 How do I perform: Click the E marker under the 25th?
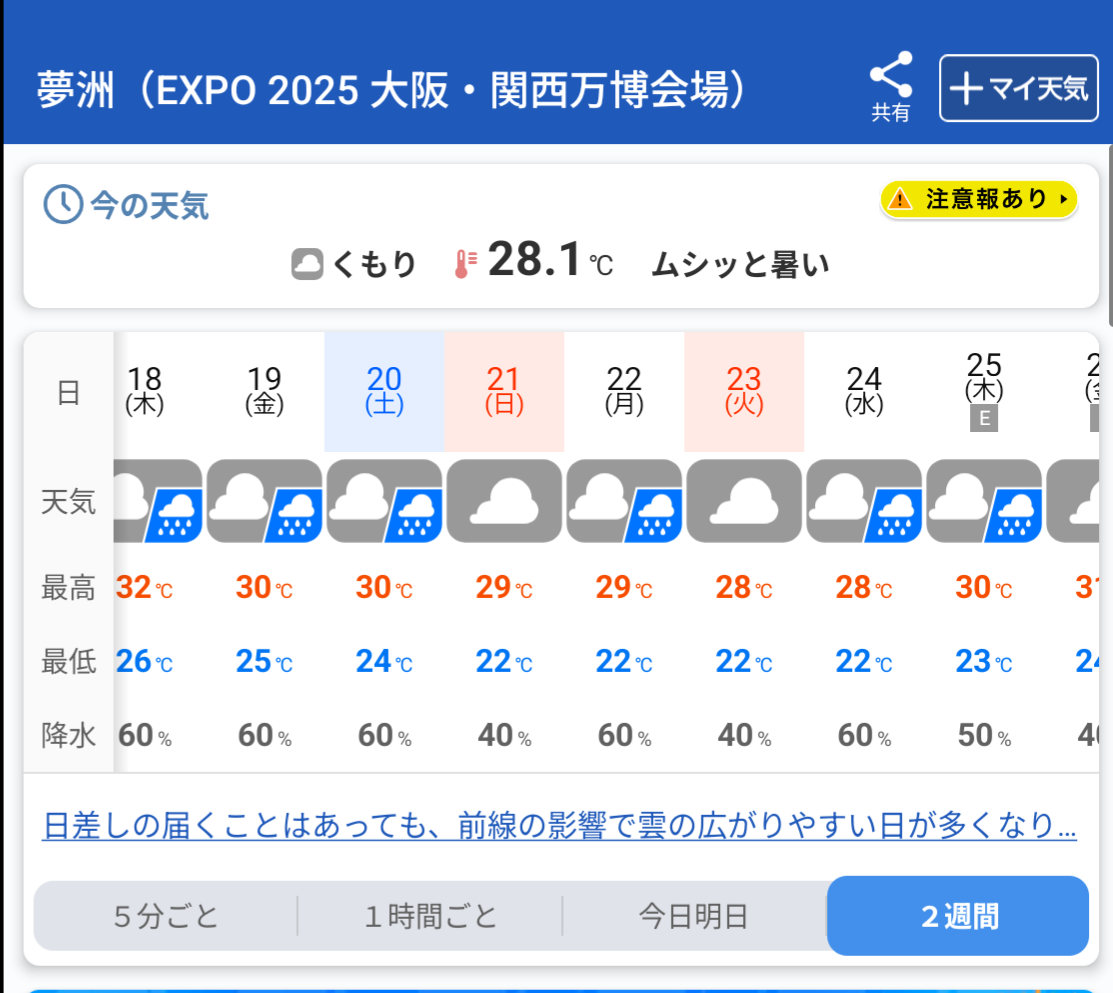pyautogui.click(x=984, y=418)
